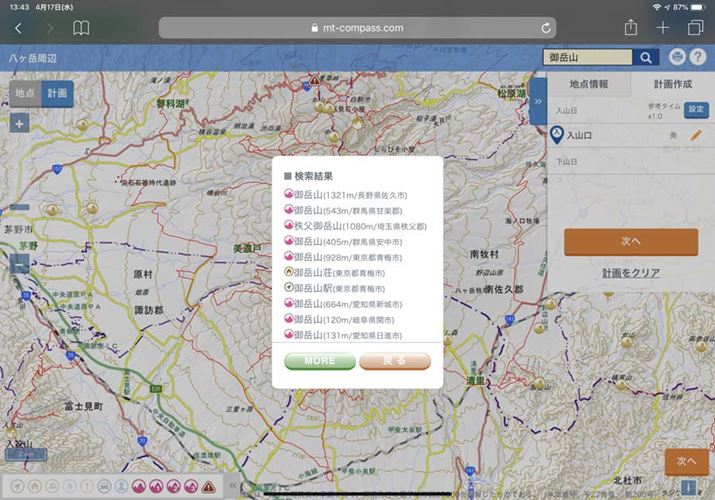715x500 pixels.
Task: Collapse the bottom icon toolbar
Action: pyautogui.click(x=233, y=487)
